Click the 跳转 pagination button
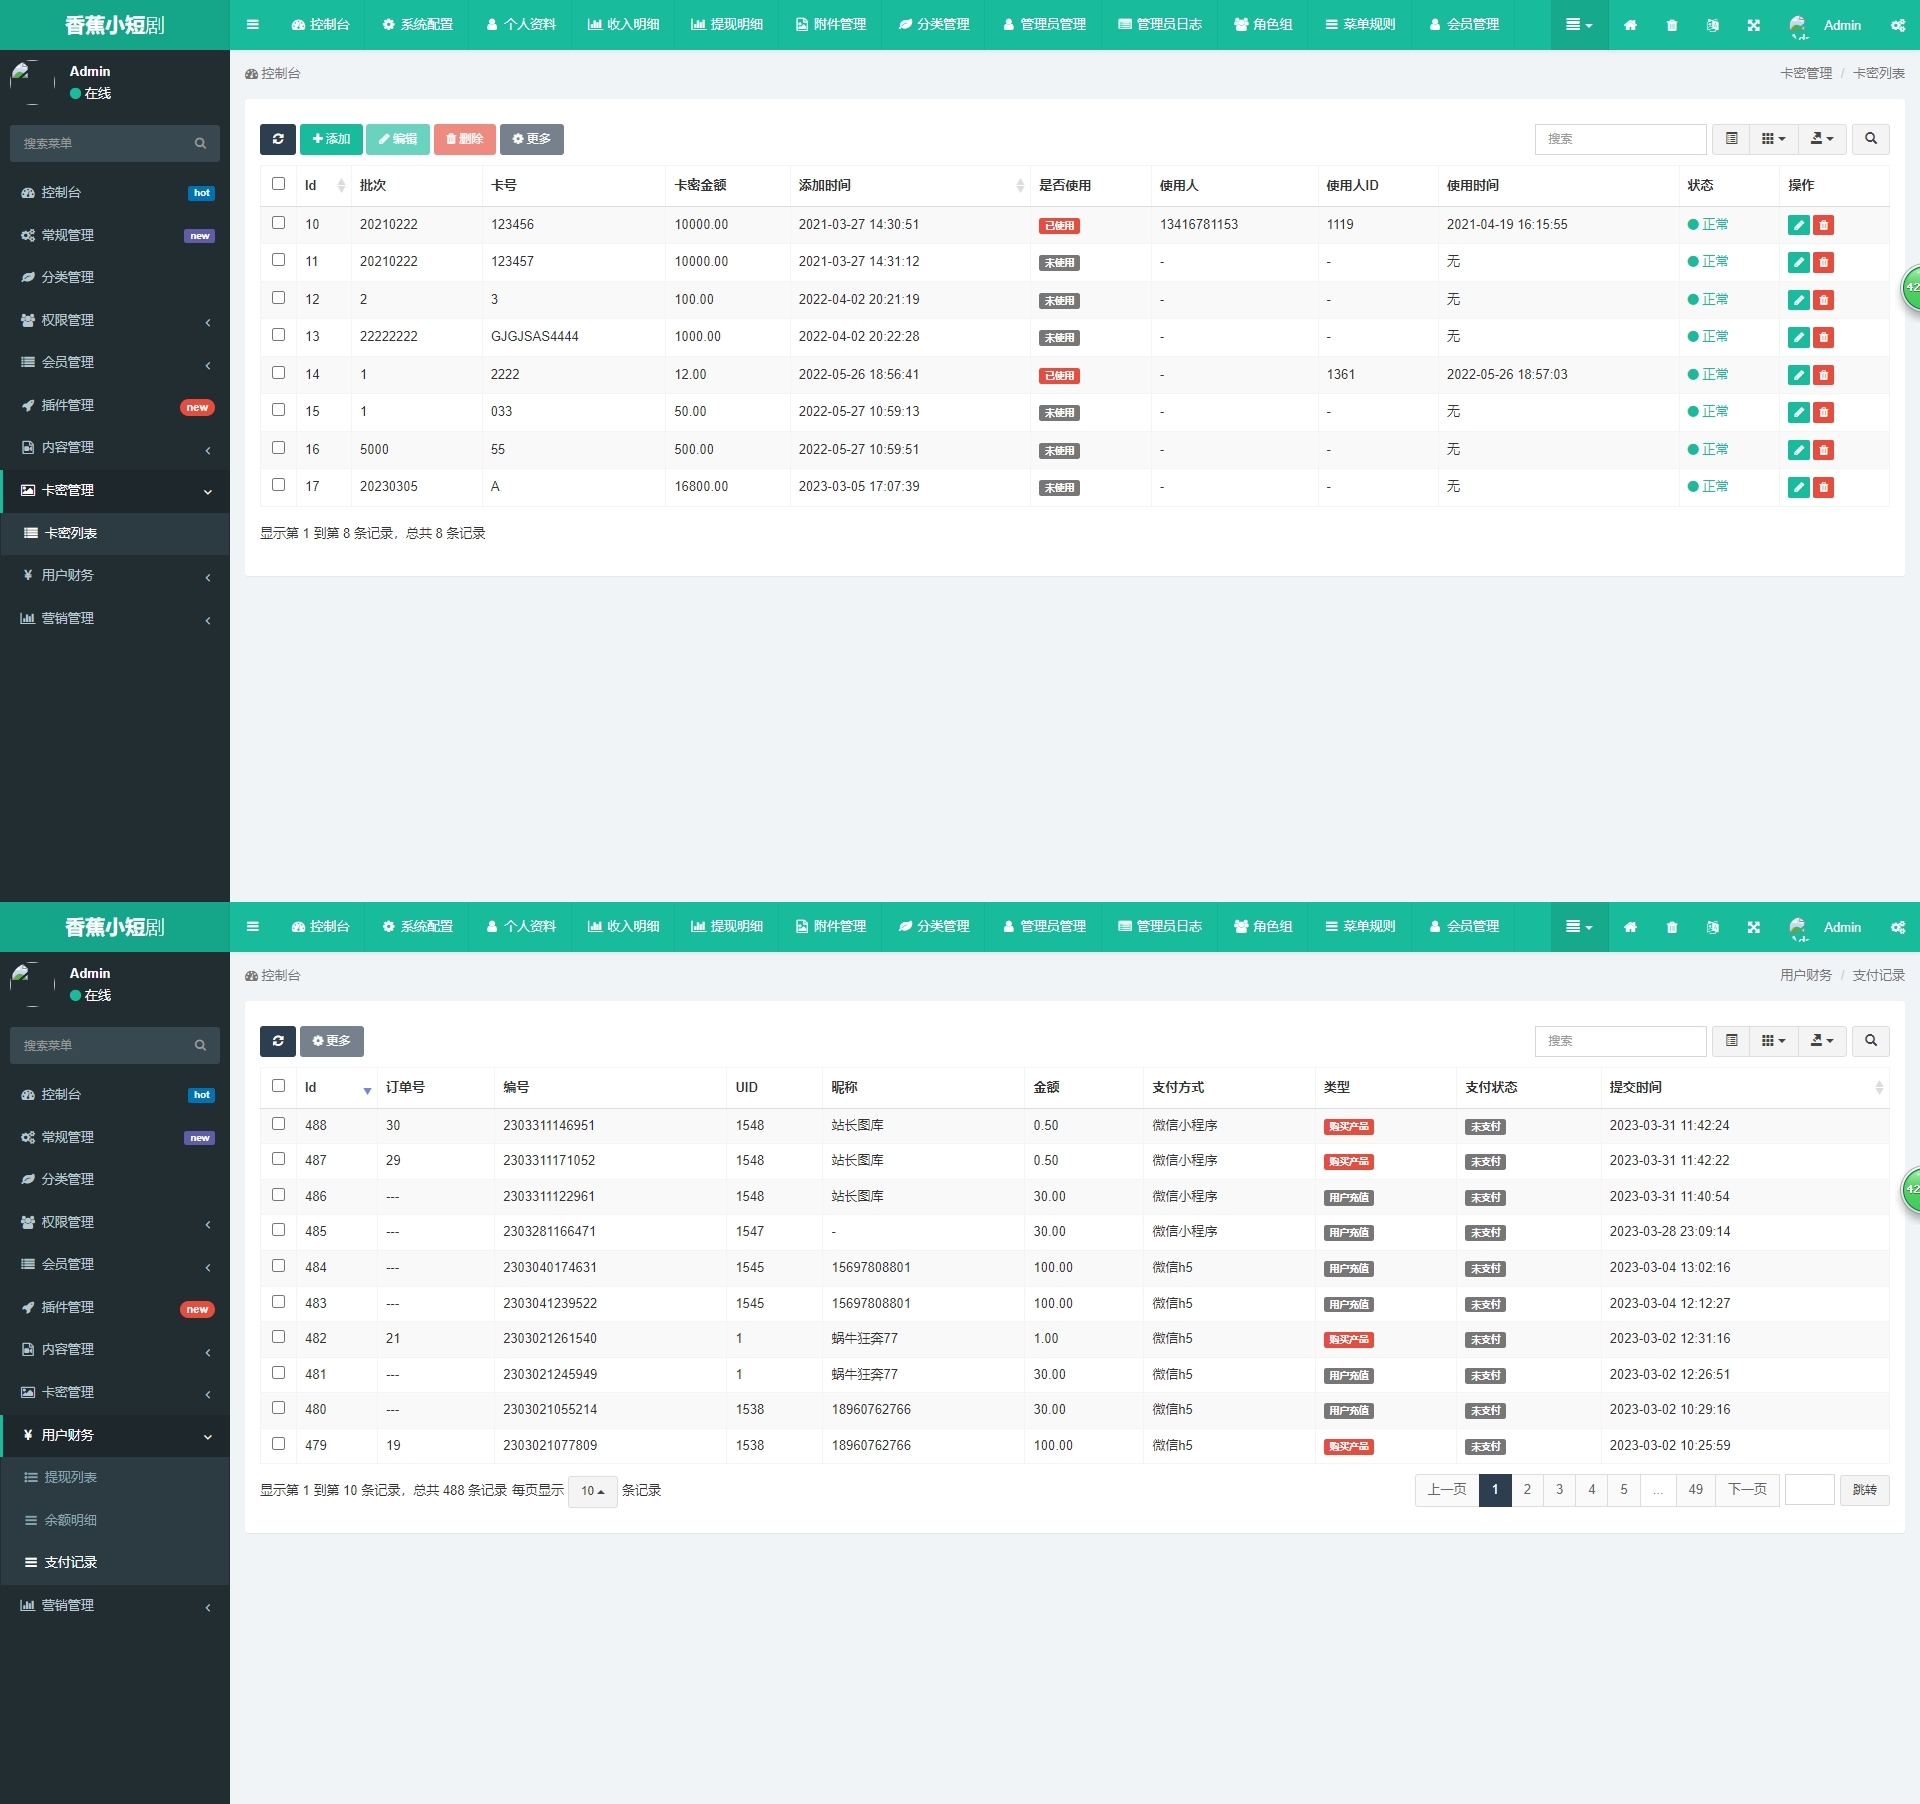 click(x=1864, y=1490)
